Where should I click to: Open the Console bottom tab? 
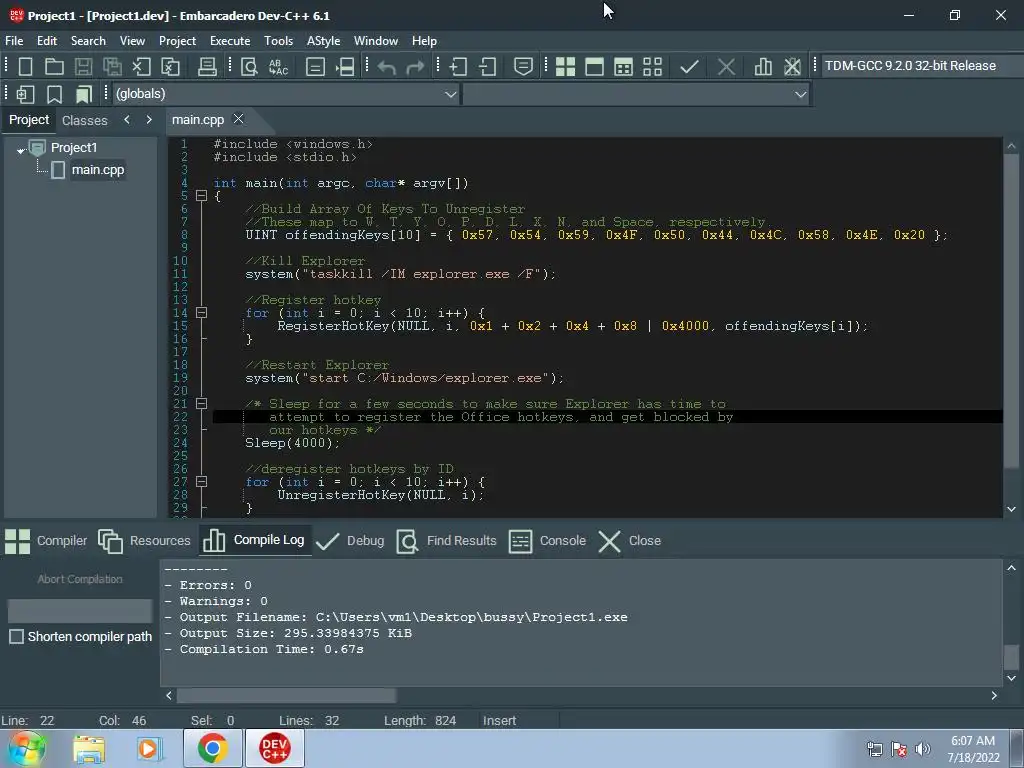(547, 541)
